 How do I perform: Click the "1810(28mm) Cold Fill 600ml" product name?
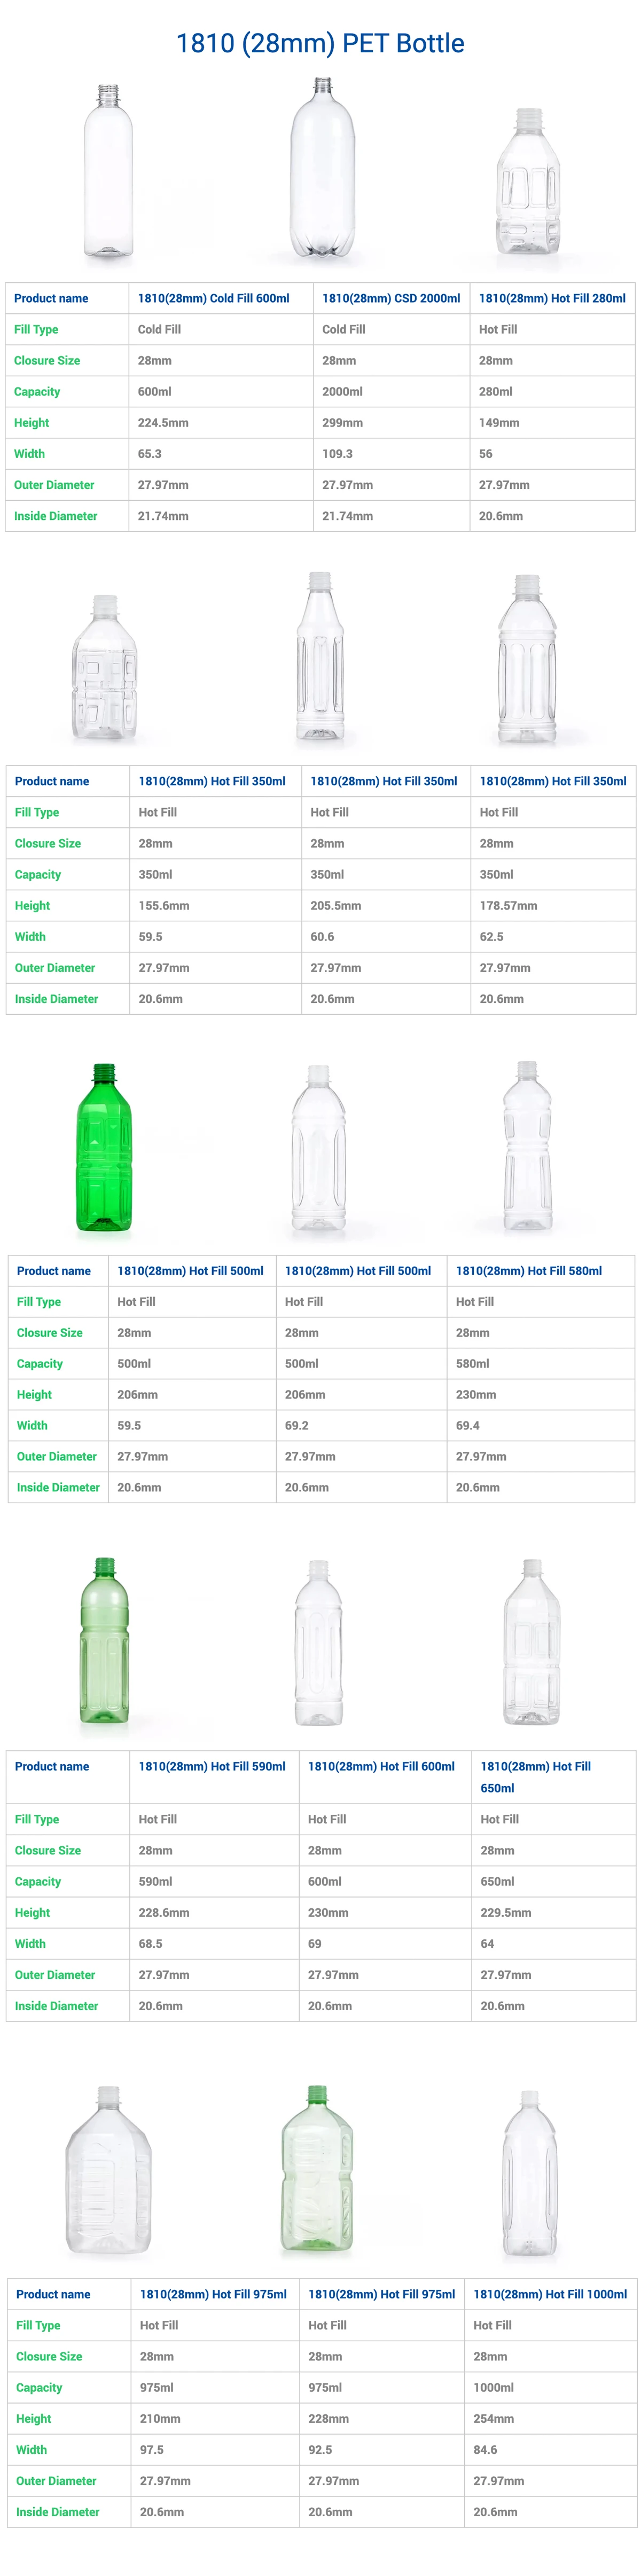coord(213,298)
